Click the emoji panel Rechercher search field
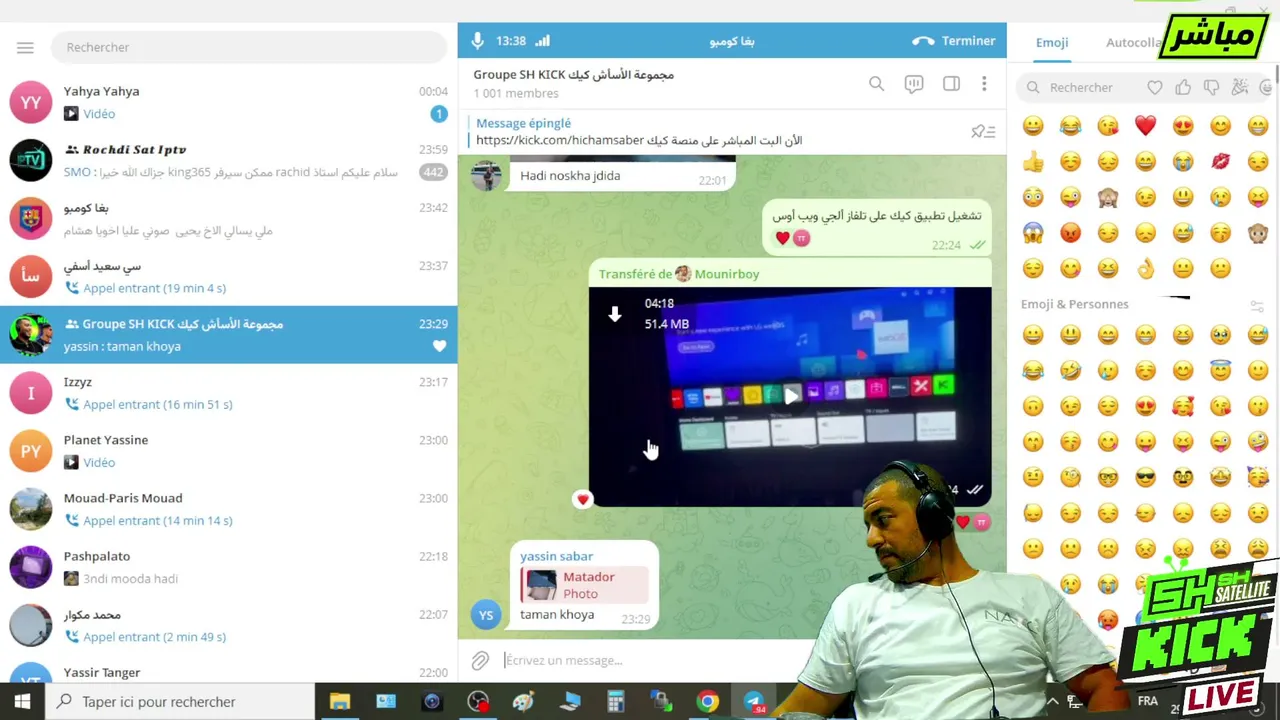The width and height of the screenshot is (1280, 720). (x=1082, y=88)
